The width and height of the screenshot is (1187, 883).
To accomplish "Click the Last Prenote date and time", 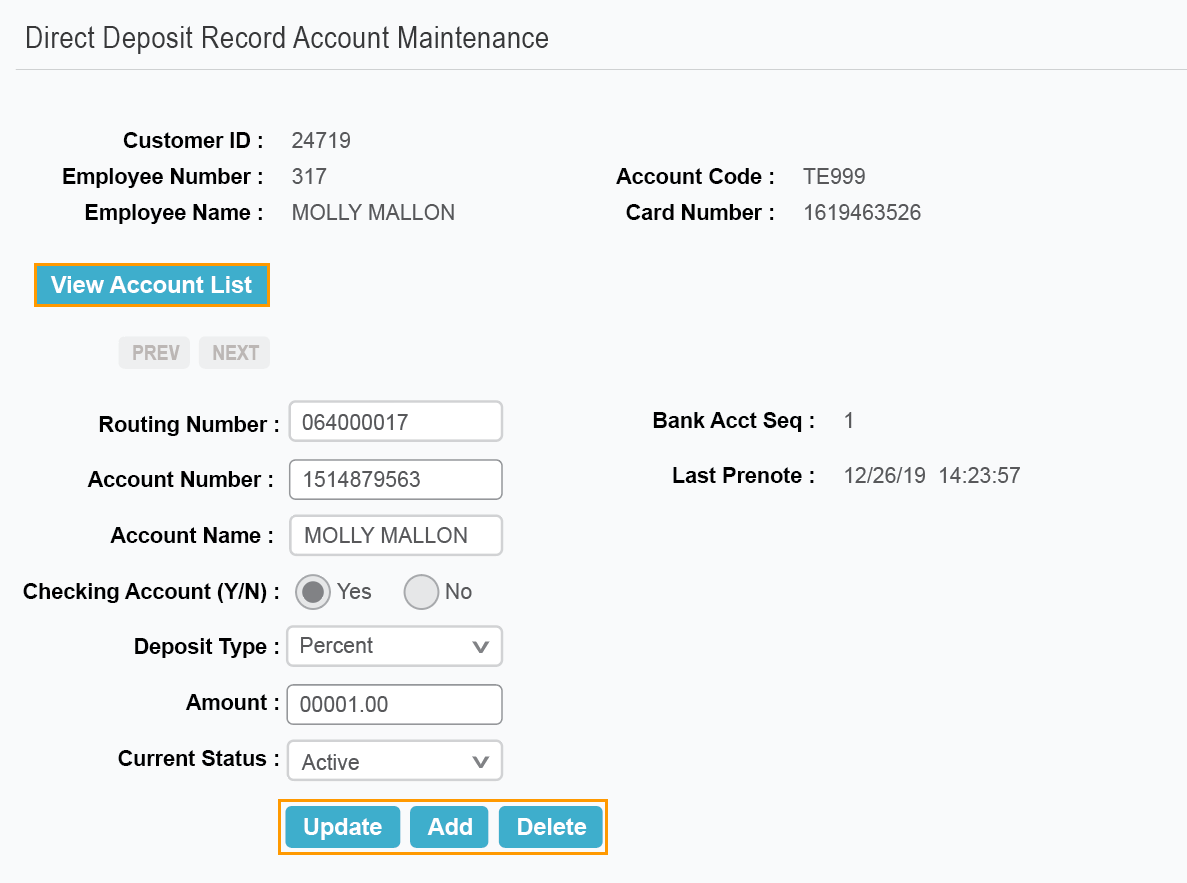I will coord(931,476).
